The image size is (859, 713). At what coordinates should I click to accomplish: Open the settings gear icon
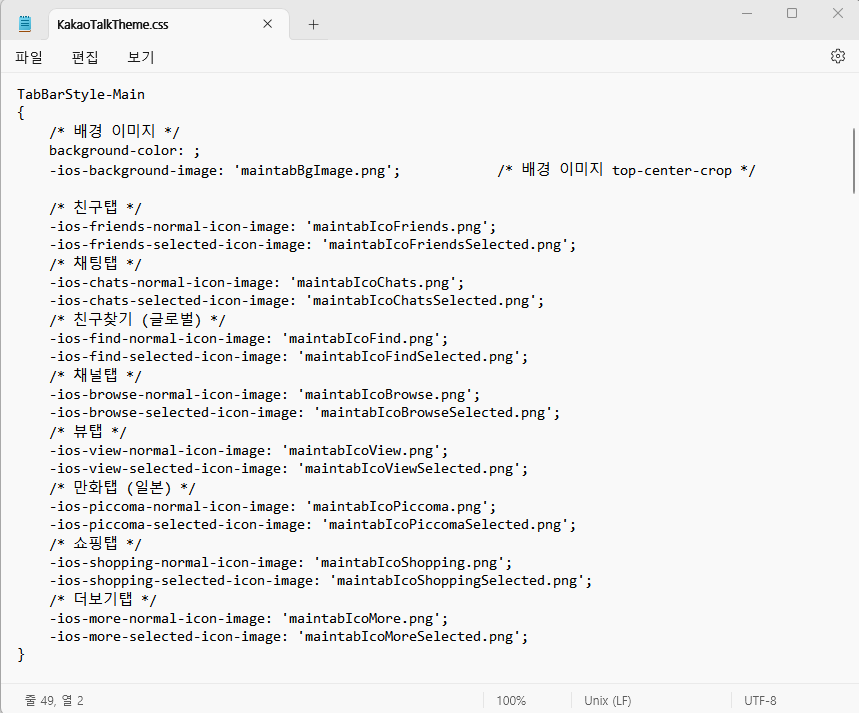click(x=838, y=56)
